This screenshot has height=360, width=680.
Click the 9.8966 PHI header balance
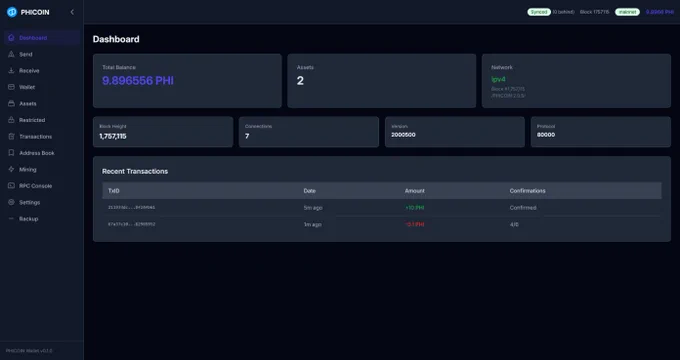(x=660, y=12)
